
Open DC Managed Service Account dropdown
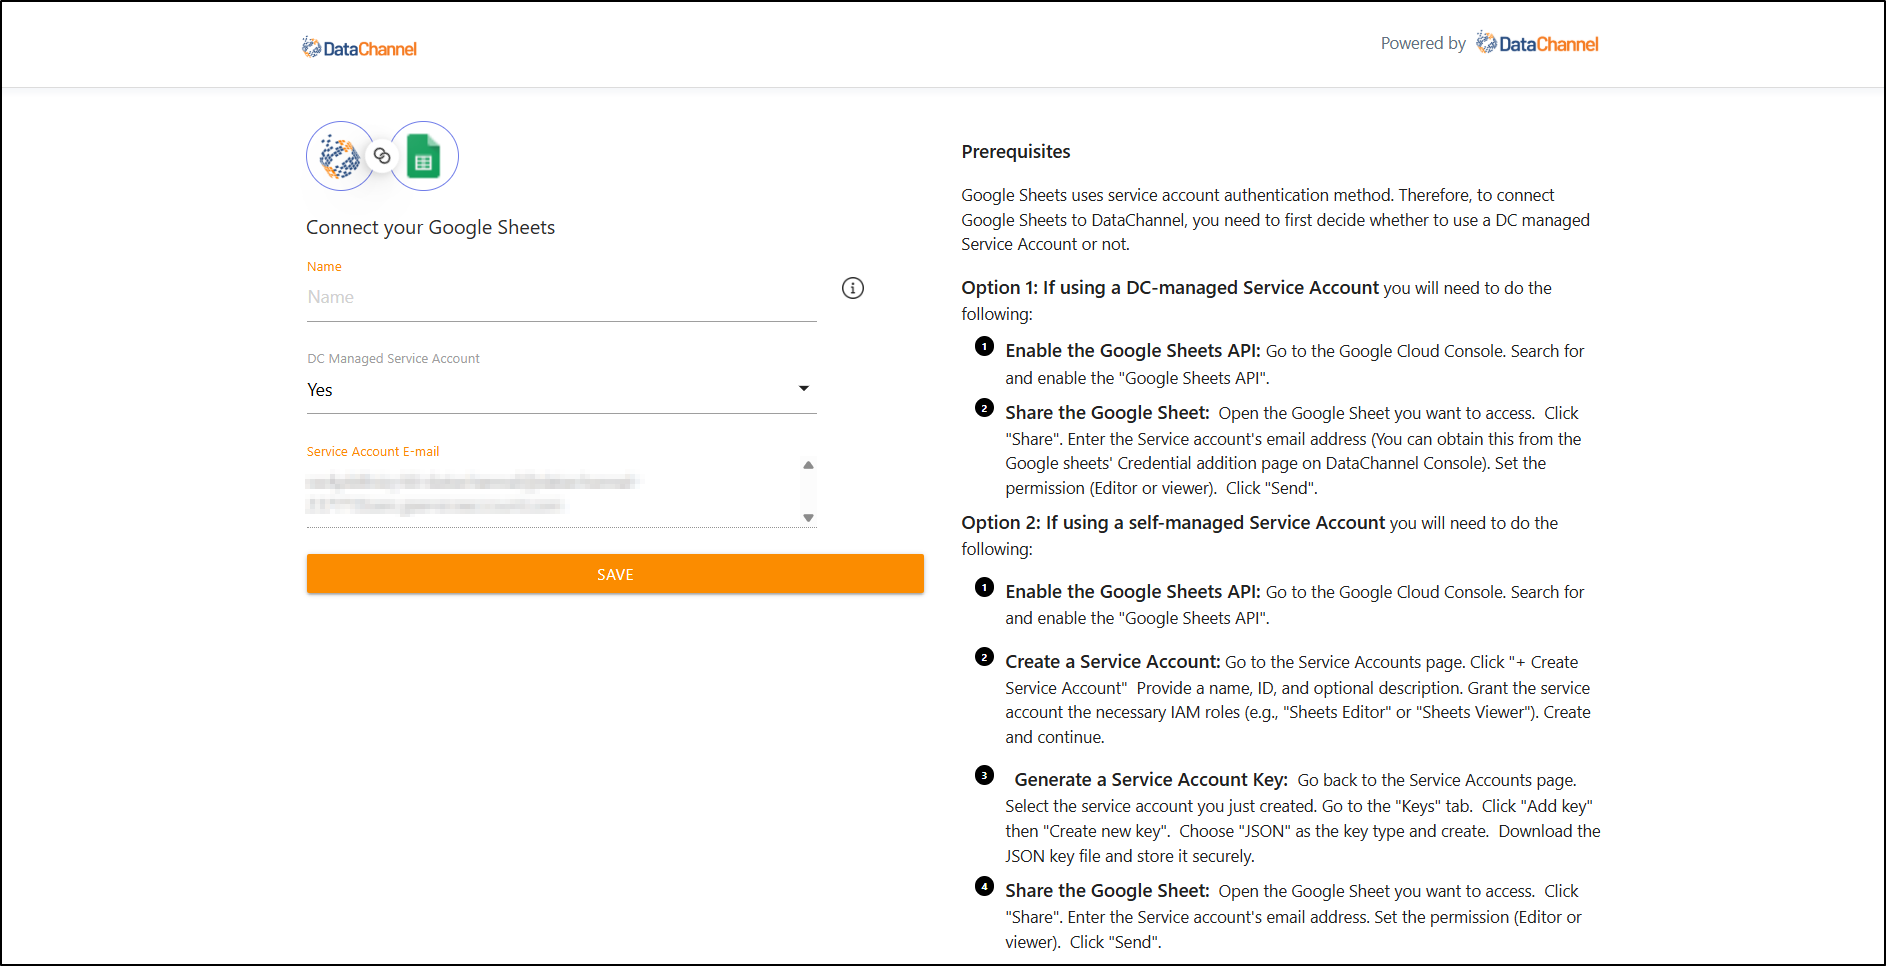pyautogui.click(x=562, y=390)
